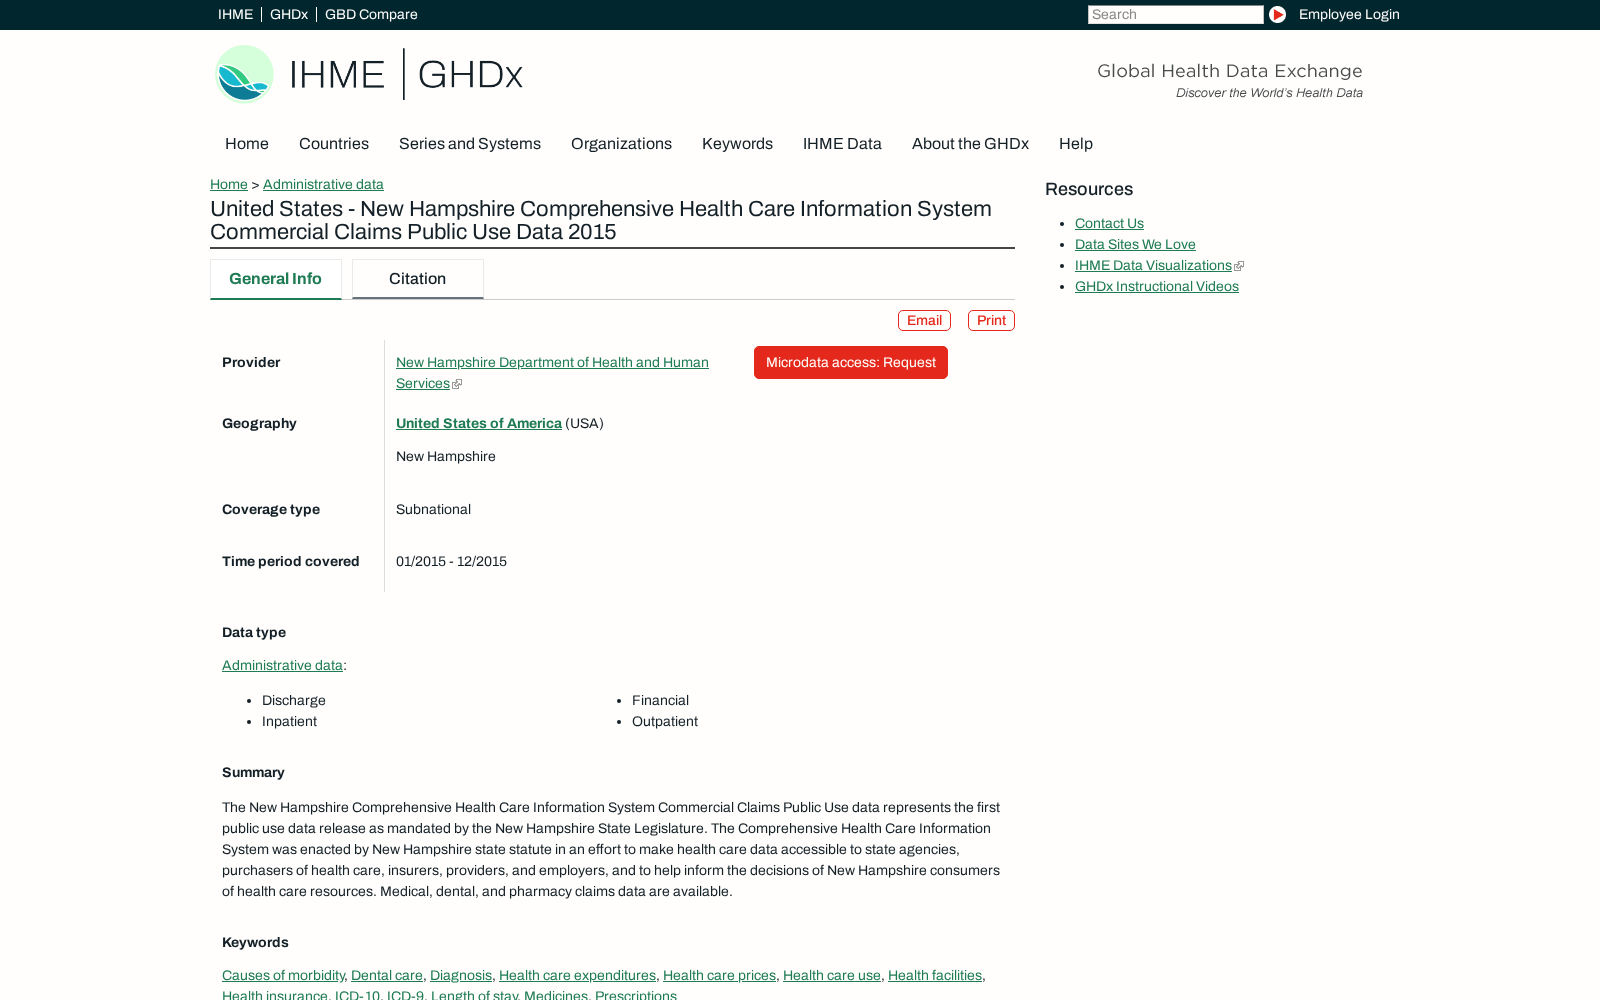This screenshot has height=1000, width=1600.
Task: Click the 01/2015 - 12/2015 time period text
Action: coord(451,561)
